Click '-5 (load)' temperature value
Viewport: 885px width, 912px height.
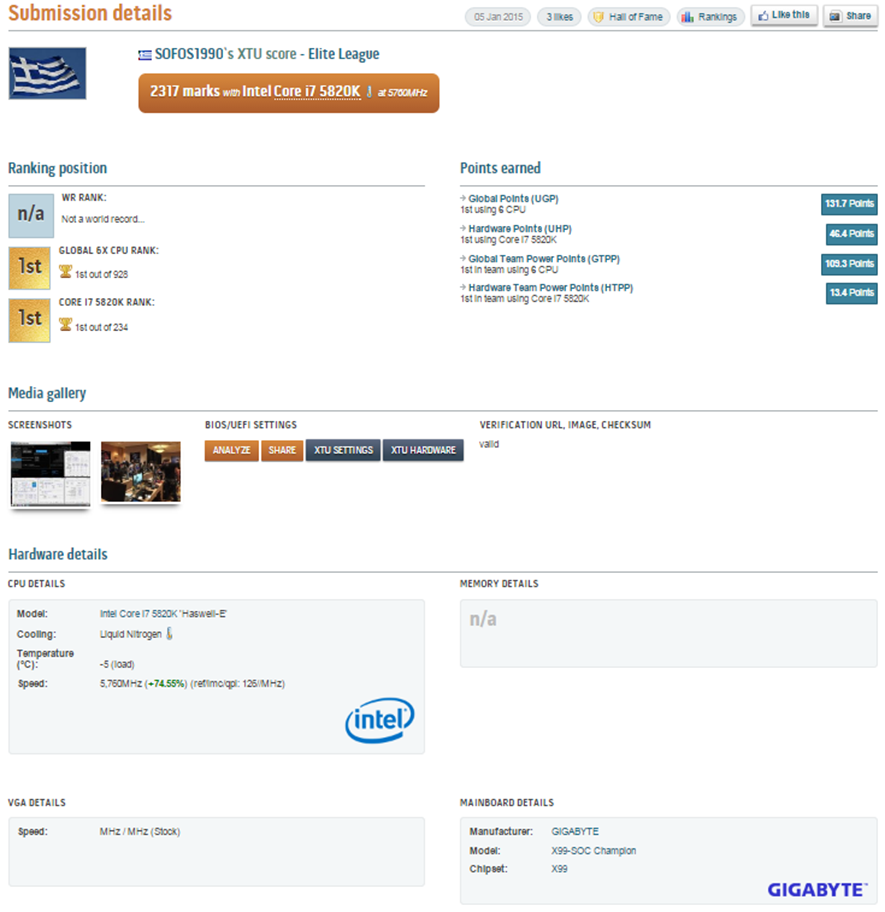[x=117, y=665]
